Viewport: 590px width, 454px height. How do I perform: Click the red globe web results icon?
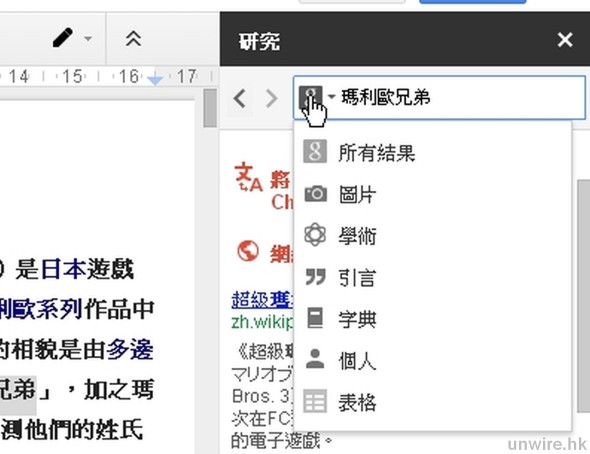click(248, 251)
